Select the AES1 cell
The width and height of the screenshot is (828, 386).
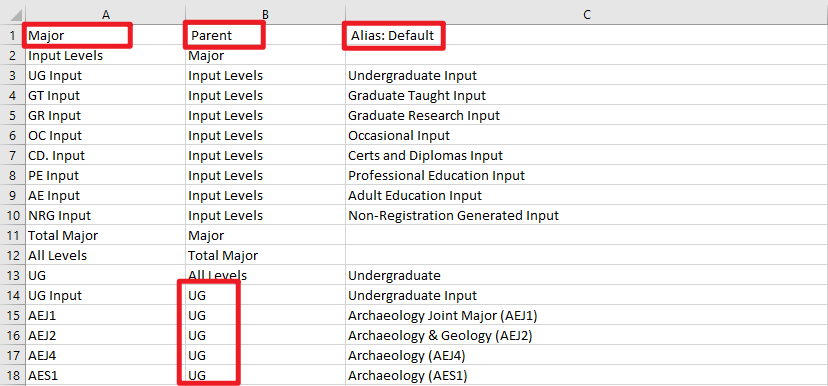coord(106,376)
